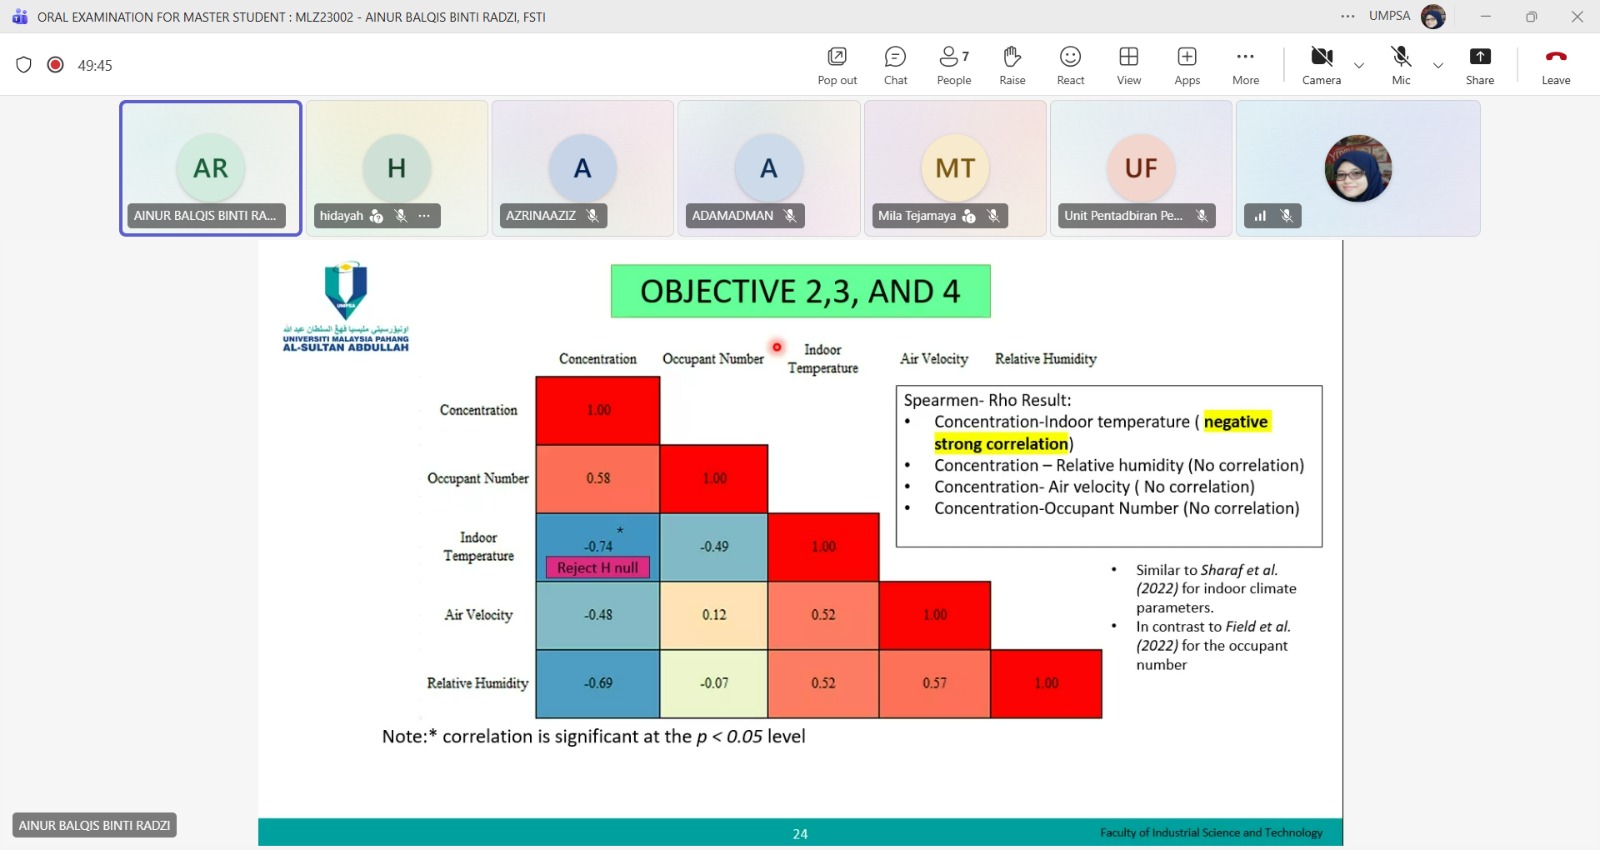Expand the Camera options arrow

click(1359, 66)
